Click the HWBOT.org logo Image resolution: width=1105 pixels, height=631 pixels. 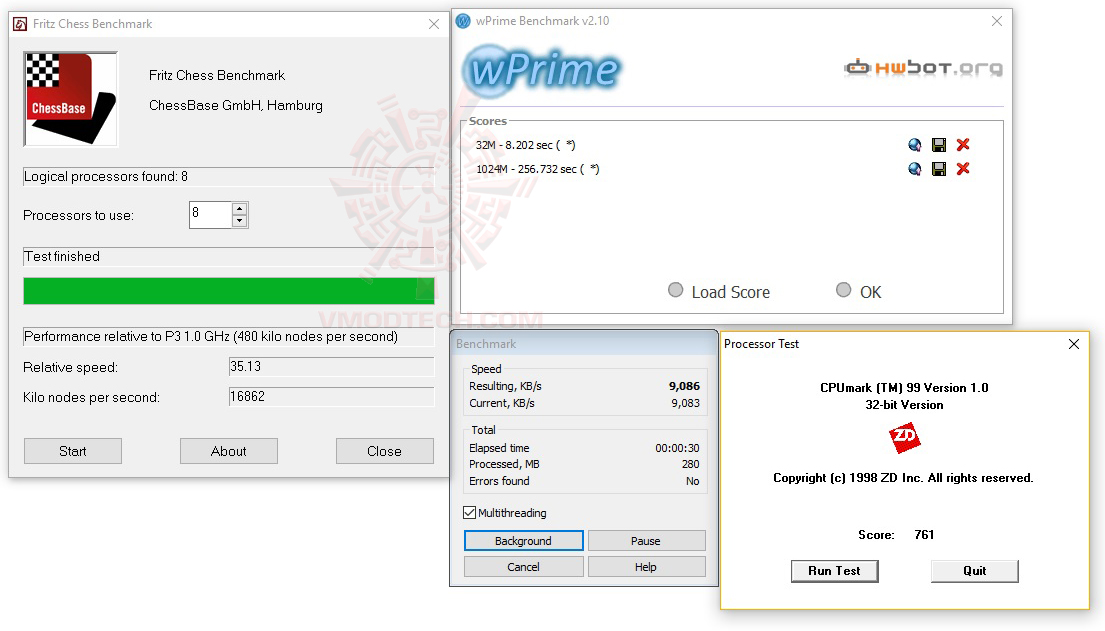tap(924, 68)
